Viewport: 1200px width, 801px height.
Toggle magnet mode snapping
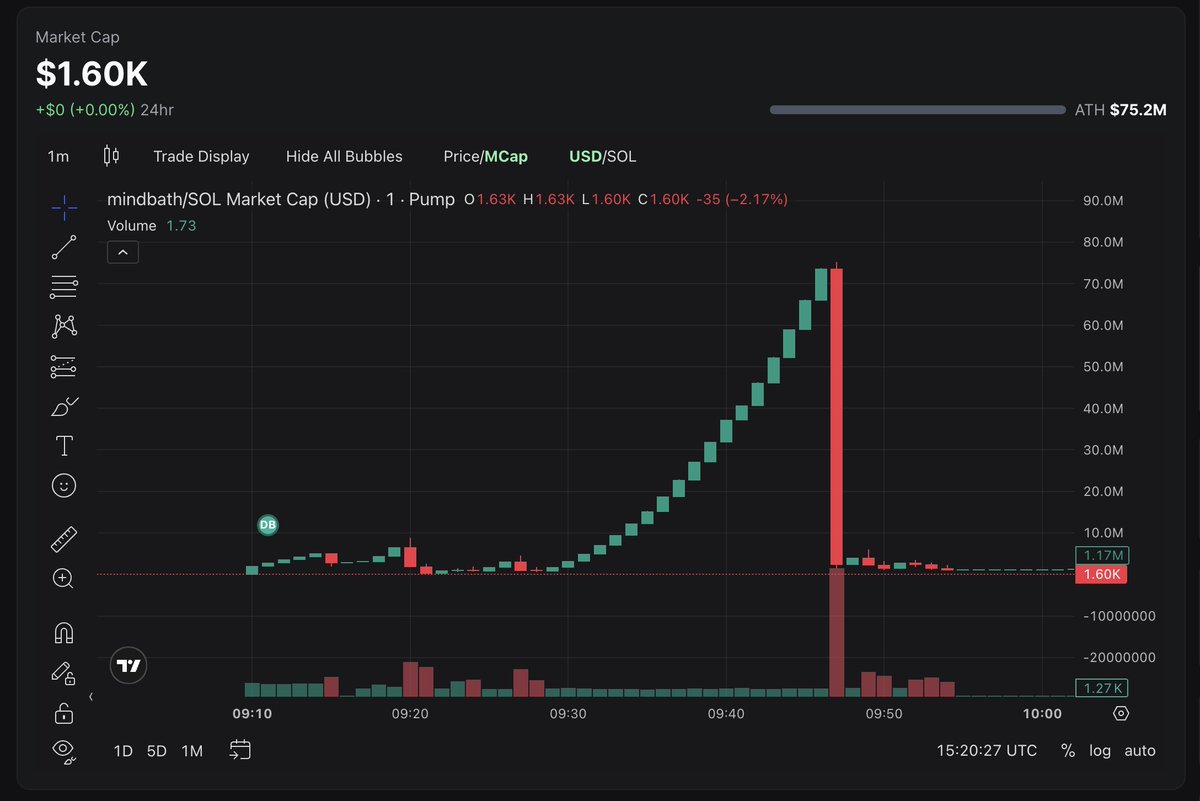[64, 633]
